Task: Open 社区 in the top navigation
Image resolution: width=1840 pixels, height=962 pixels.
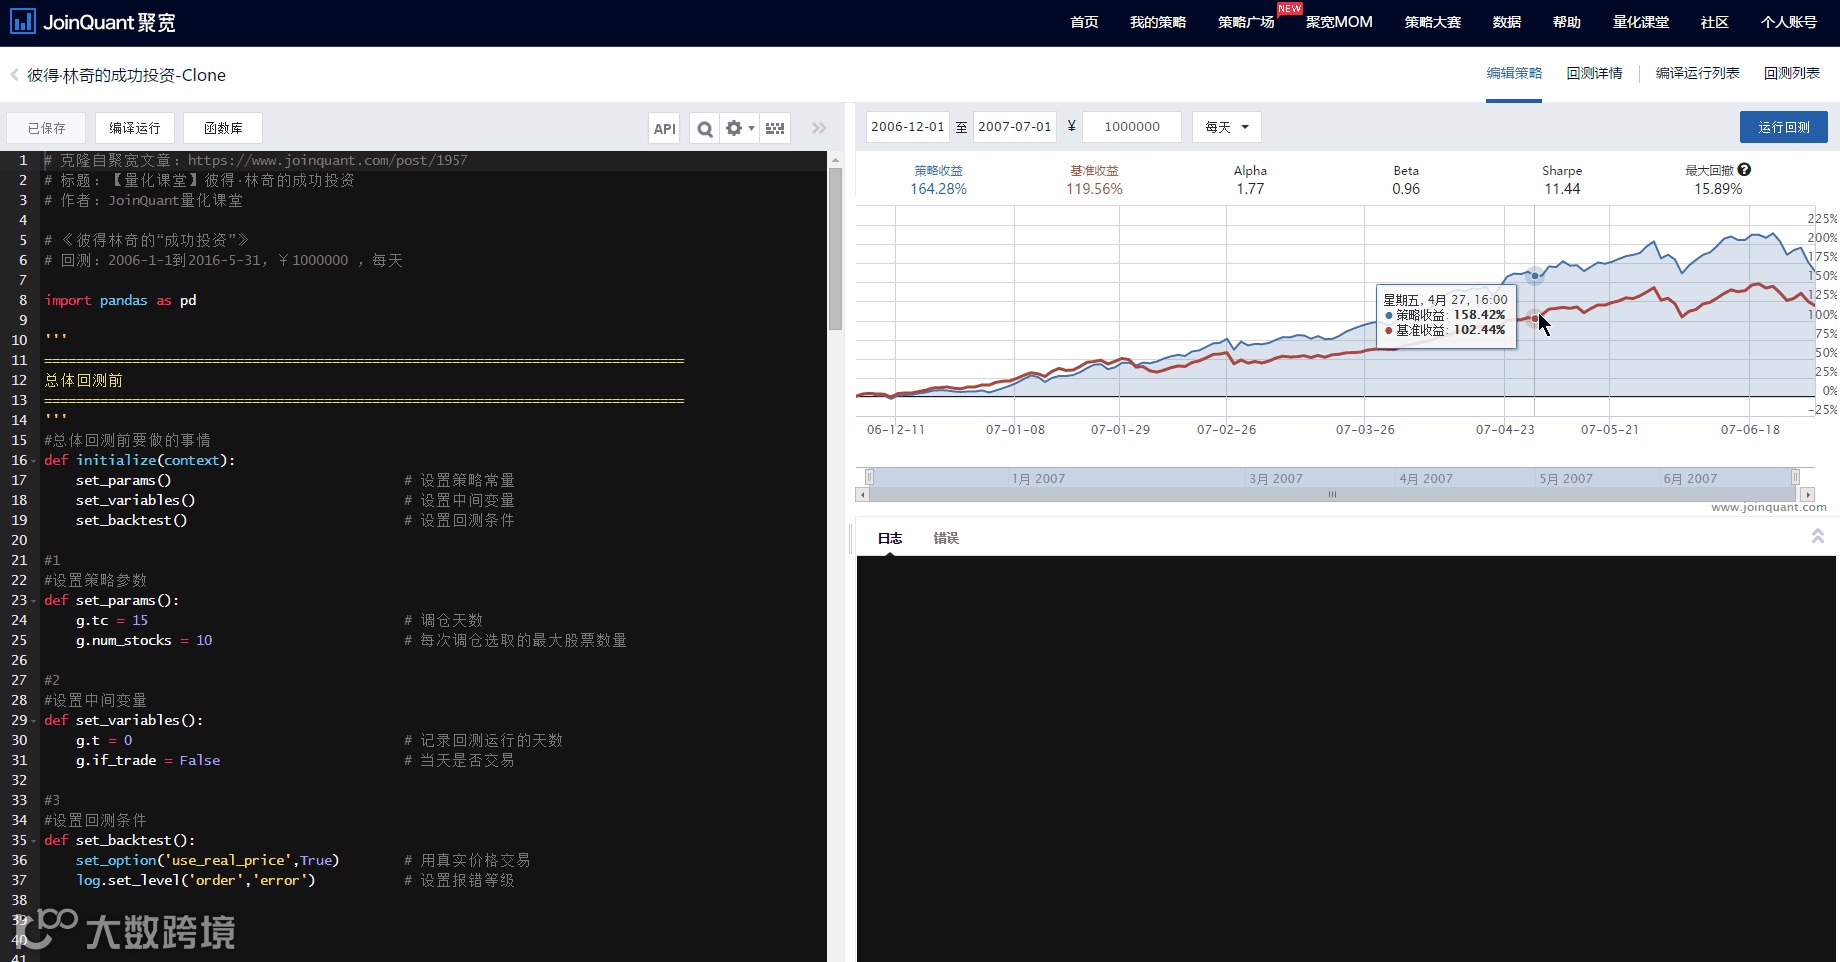Action: click(1715, 22)
